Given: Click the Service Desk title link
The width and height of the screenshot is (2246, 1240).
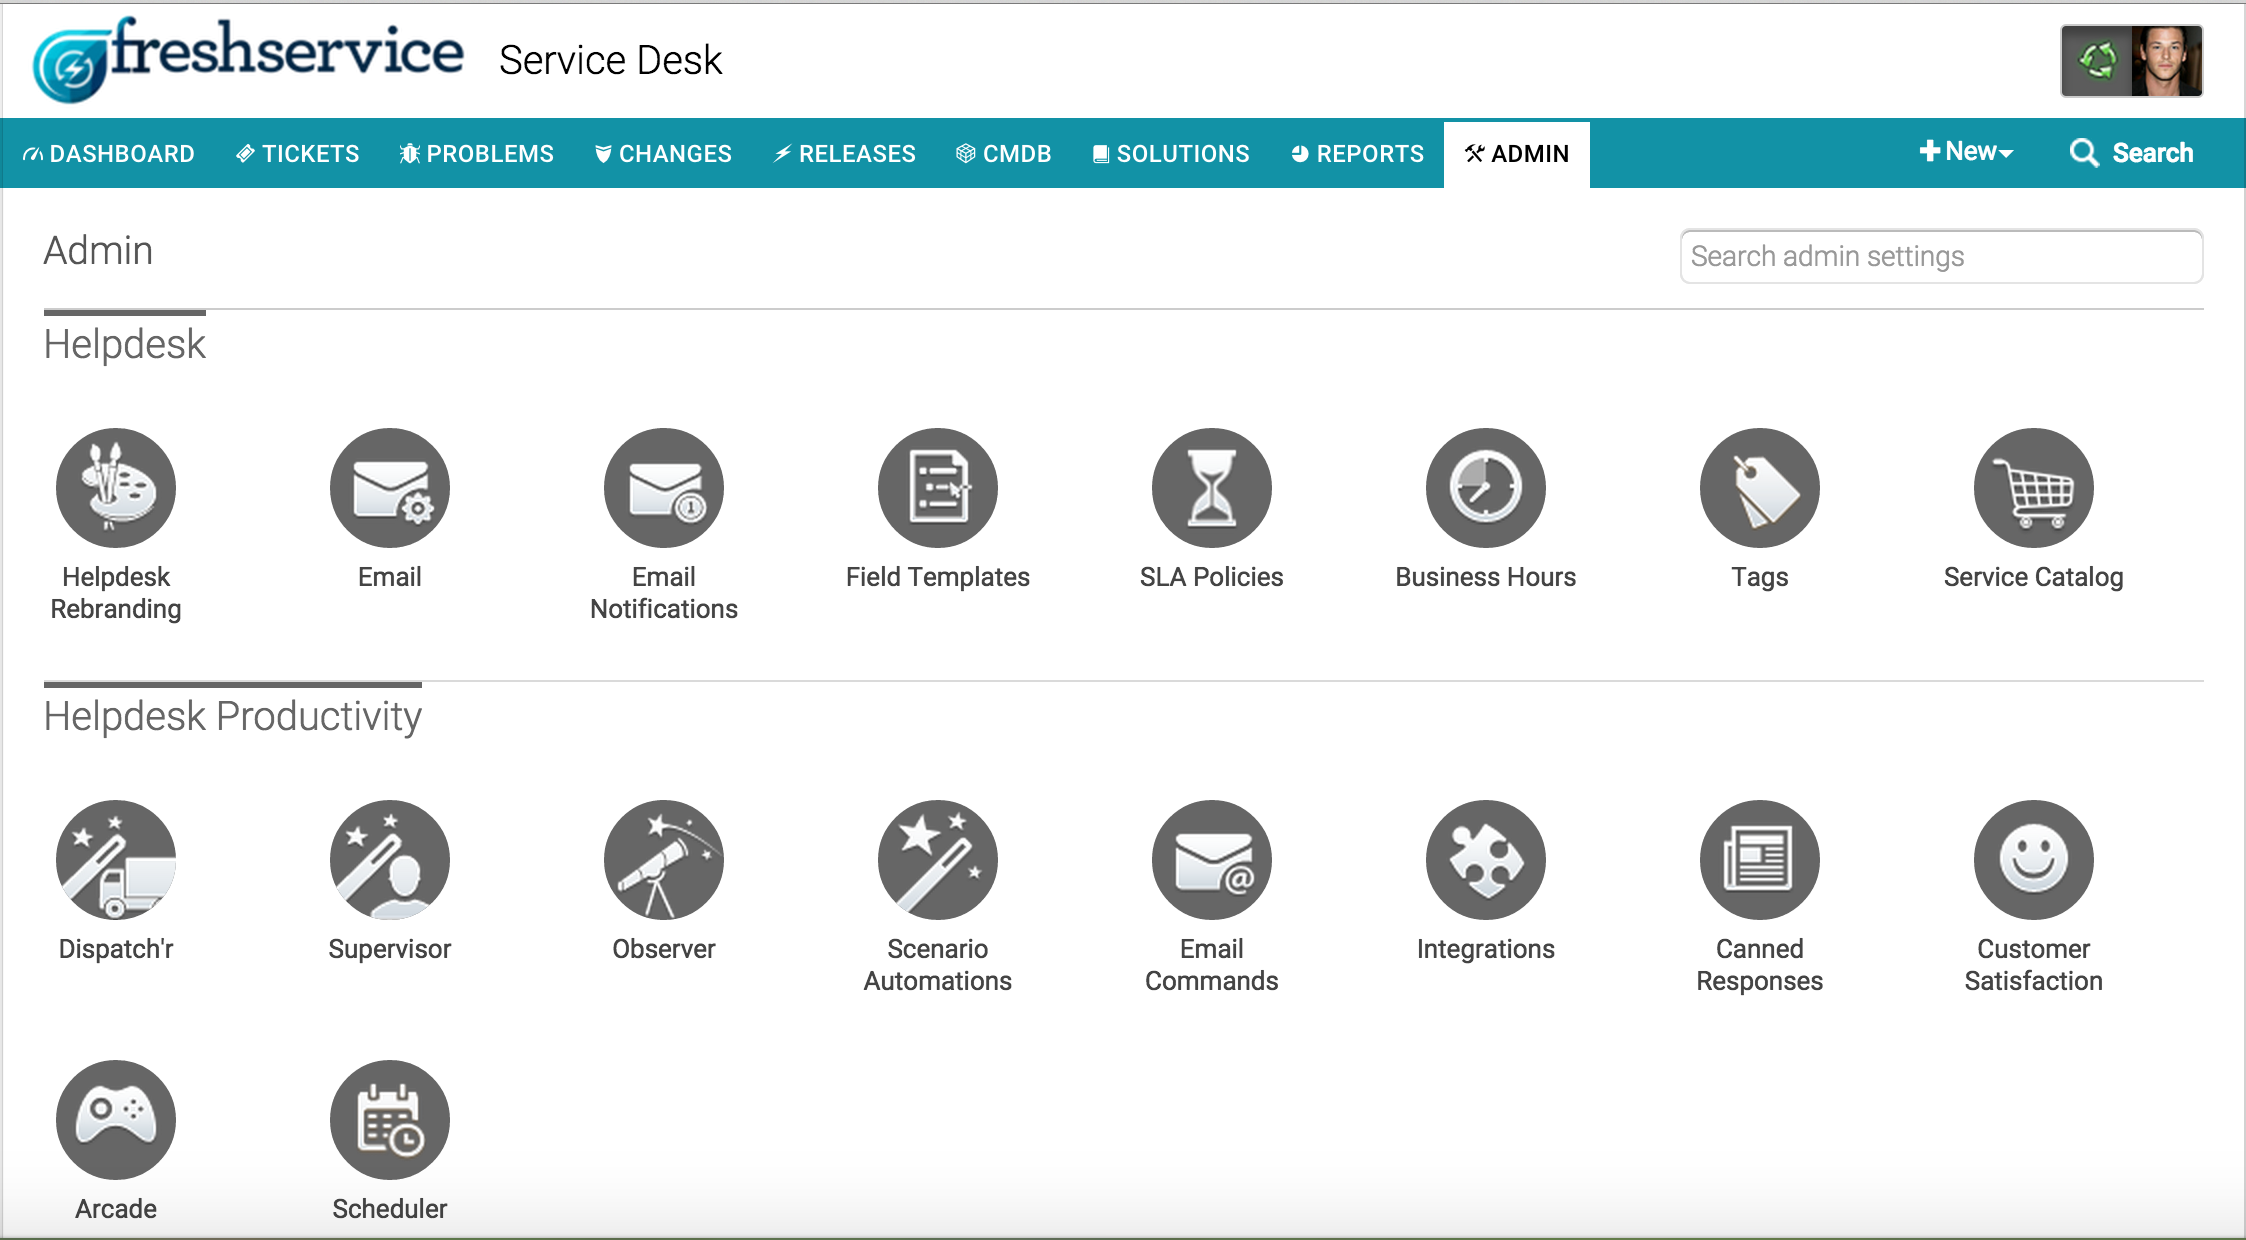Looking at the screenshot, I should (x=610, y=60).
